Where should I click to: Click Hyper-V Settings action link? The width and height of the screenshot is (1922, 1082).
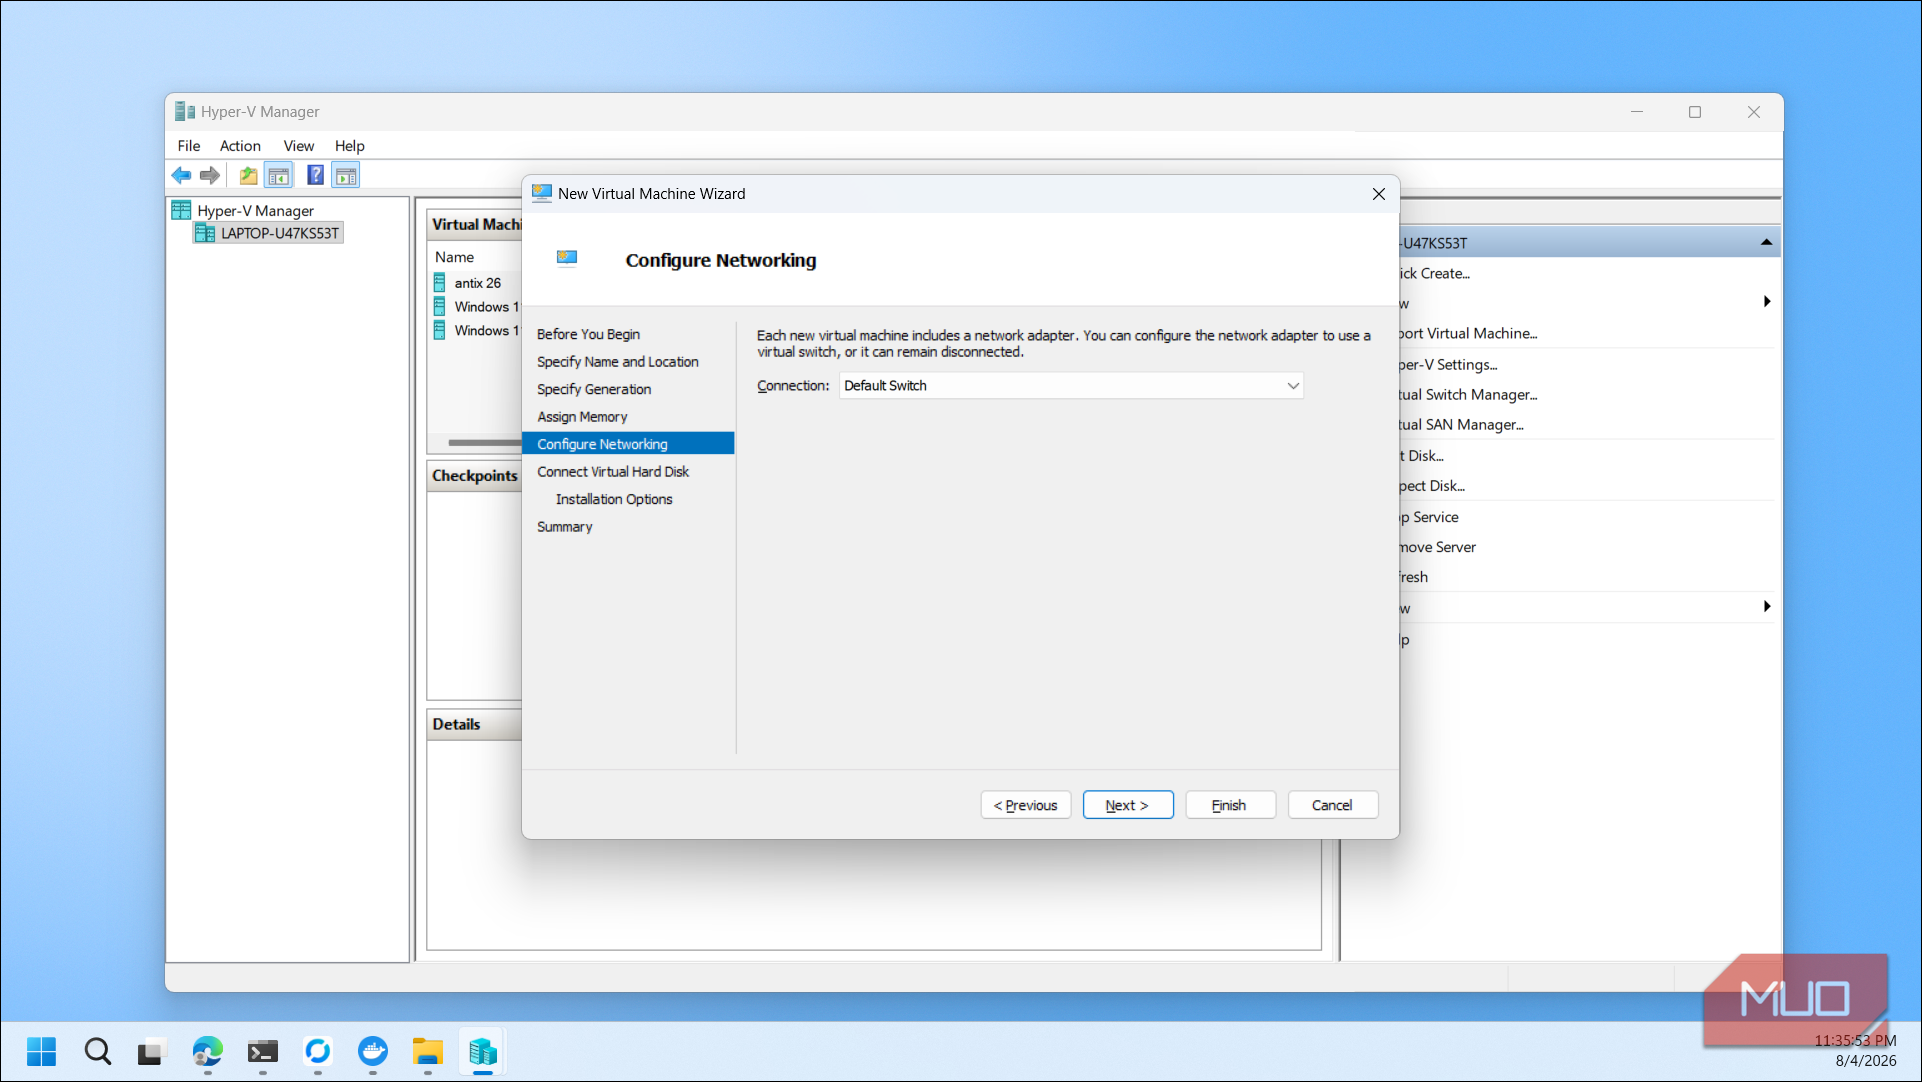tap(1448, 365)
